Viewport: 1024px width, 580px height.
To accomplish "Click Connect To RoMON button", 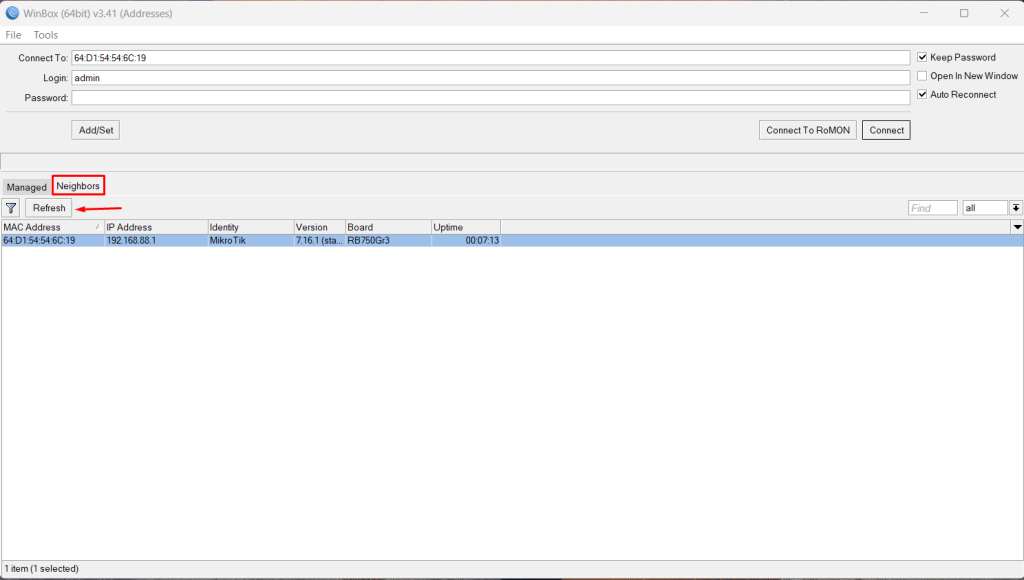I will pyautogui.click(x=808, y=130).
